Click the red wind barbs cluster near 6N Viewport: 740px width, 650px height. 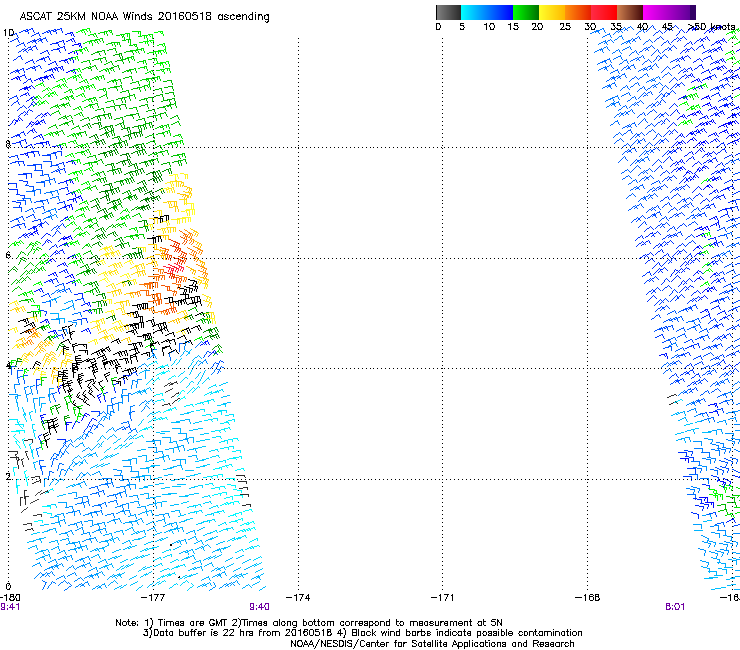173,270
